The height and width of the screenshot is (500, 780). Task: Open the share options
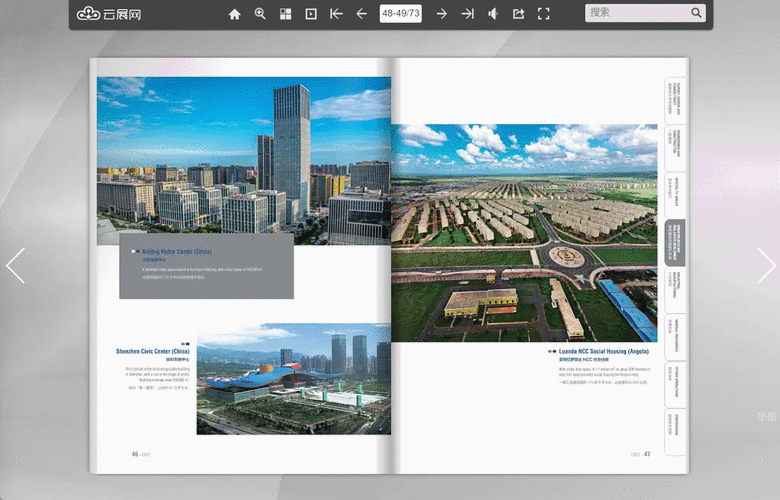point(518,14)
